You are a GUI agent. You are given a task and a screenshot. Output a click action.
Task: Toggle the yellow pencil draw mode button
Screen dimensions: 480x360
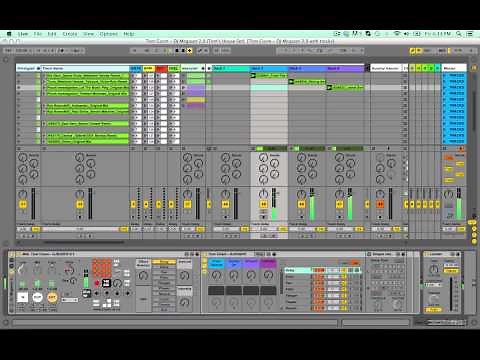[413, 51]
